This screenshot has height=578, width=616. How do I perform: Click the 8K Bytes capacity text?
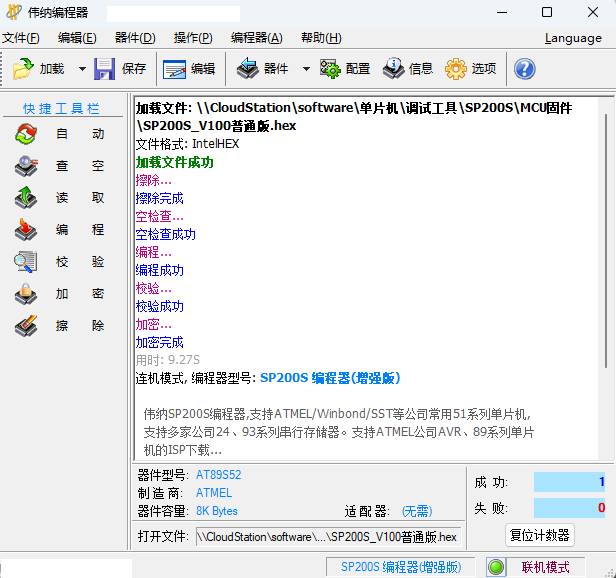click(x=217, y=511)
